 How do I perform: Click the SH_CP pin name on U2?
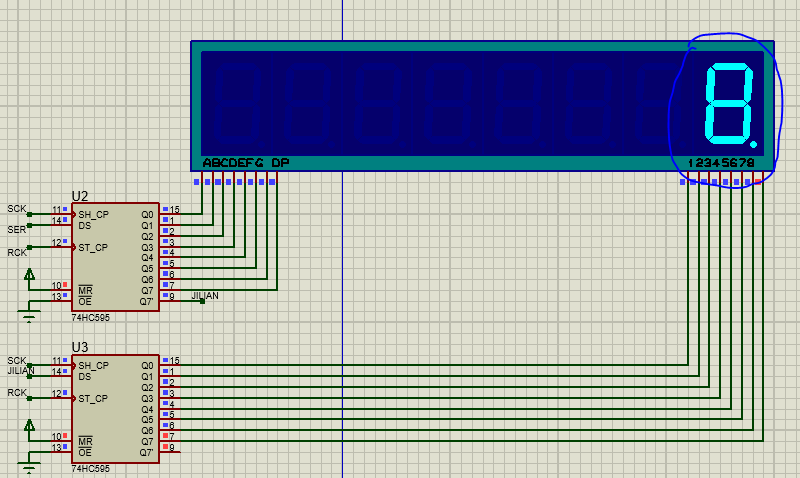click(93, 214)
